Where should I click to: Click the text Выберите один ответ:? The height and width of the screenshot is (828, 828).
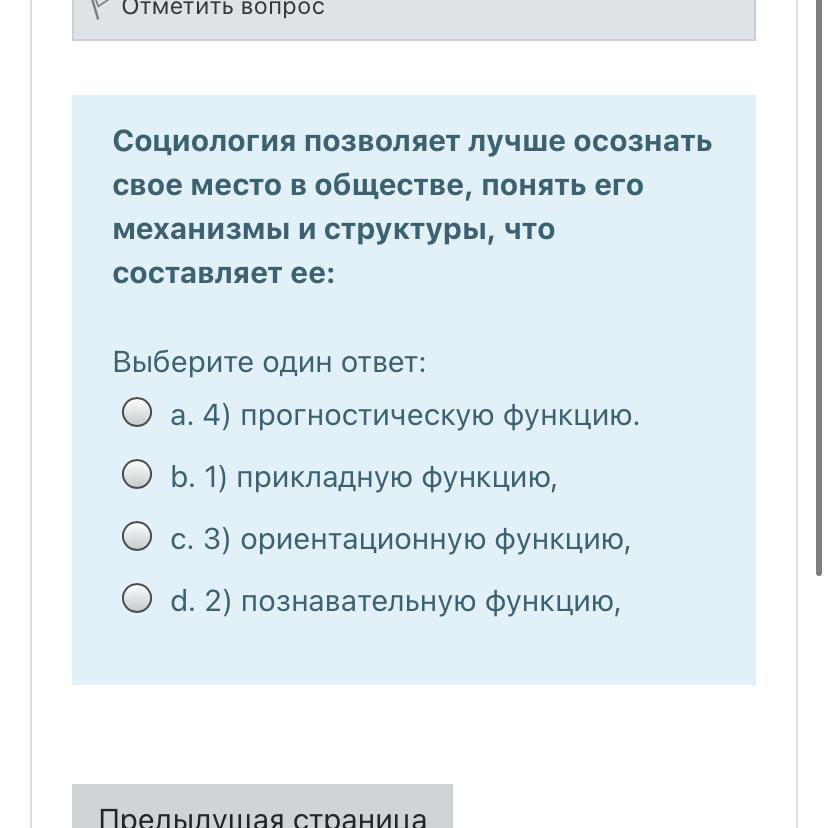269,362
